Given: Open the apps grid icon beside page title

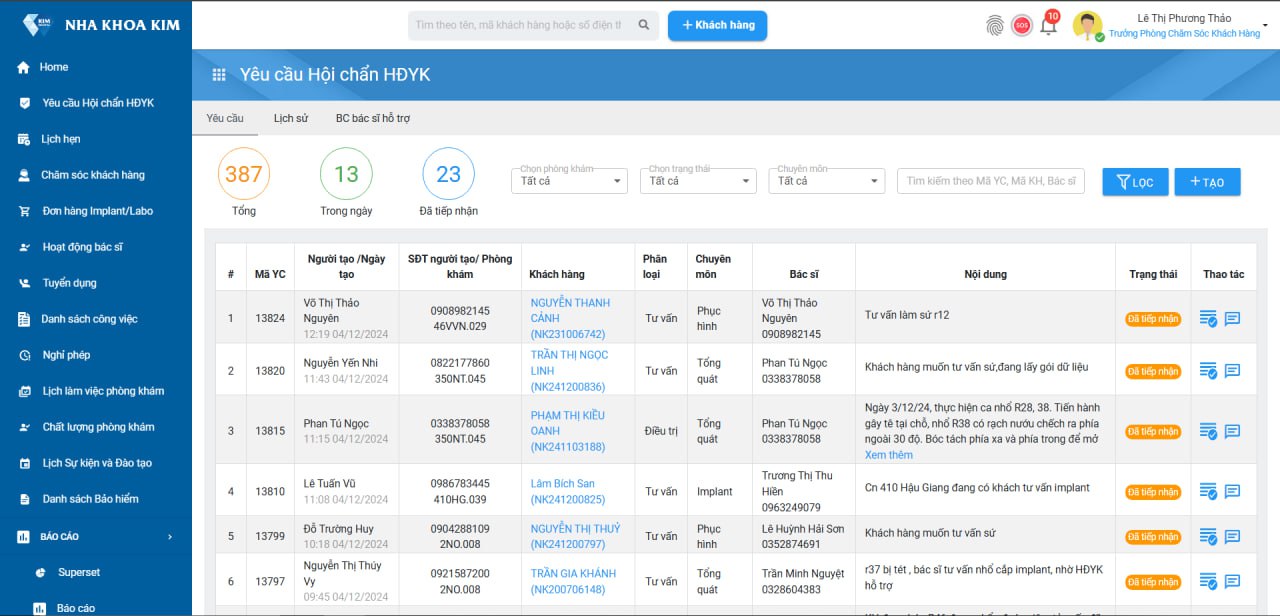Looking at the screenshot, I should pos(219,75).
